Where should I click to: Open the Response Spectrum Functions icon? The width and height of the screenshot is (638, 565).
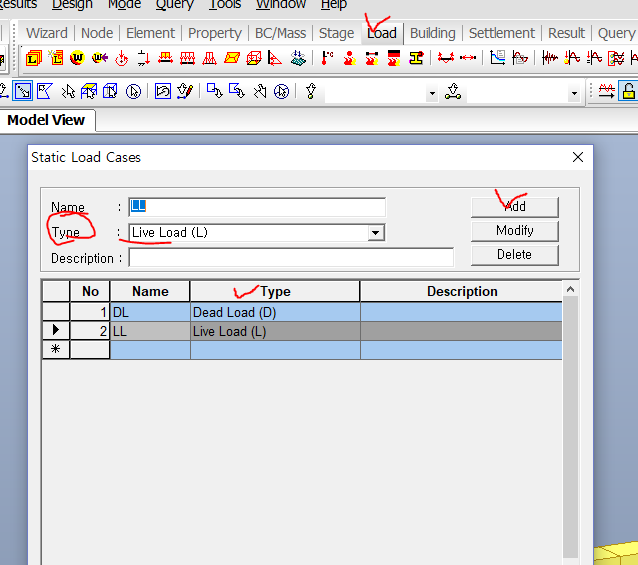click(498, 58)
